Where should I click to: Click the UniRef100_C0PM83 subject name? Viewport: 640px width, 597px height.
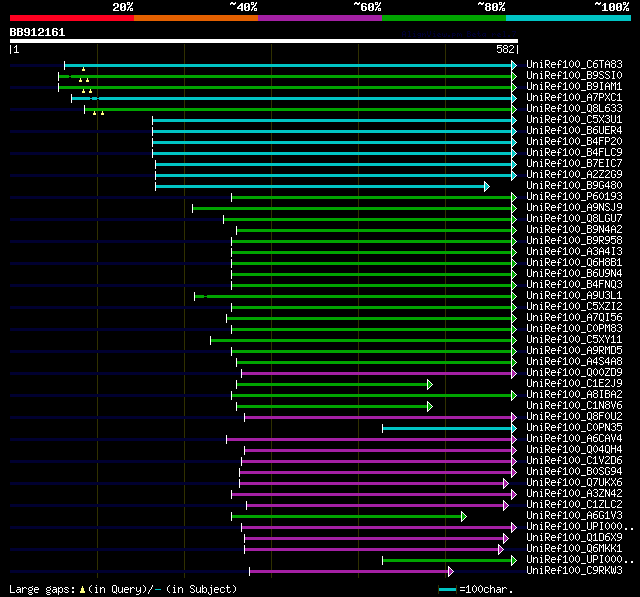pos(574,329)
